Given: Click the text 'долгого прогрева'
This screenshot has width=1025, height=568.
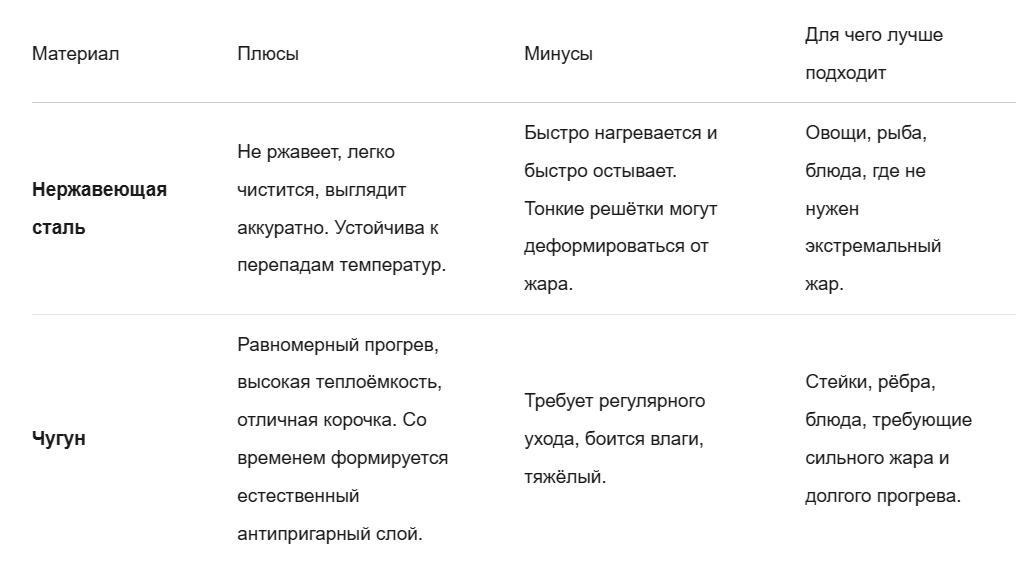Looking at the screenshot, I should [x=881, y=496].
